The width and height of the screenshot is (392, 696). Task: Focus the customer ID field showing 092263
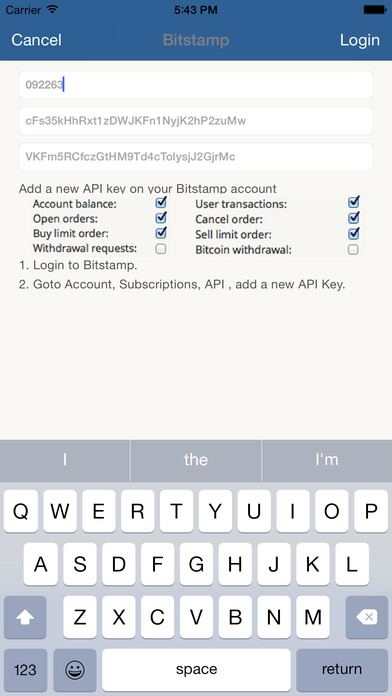click(196, 85)
